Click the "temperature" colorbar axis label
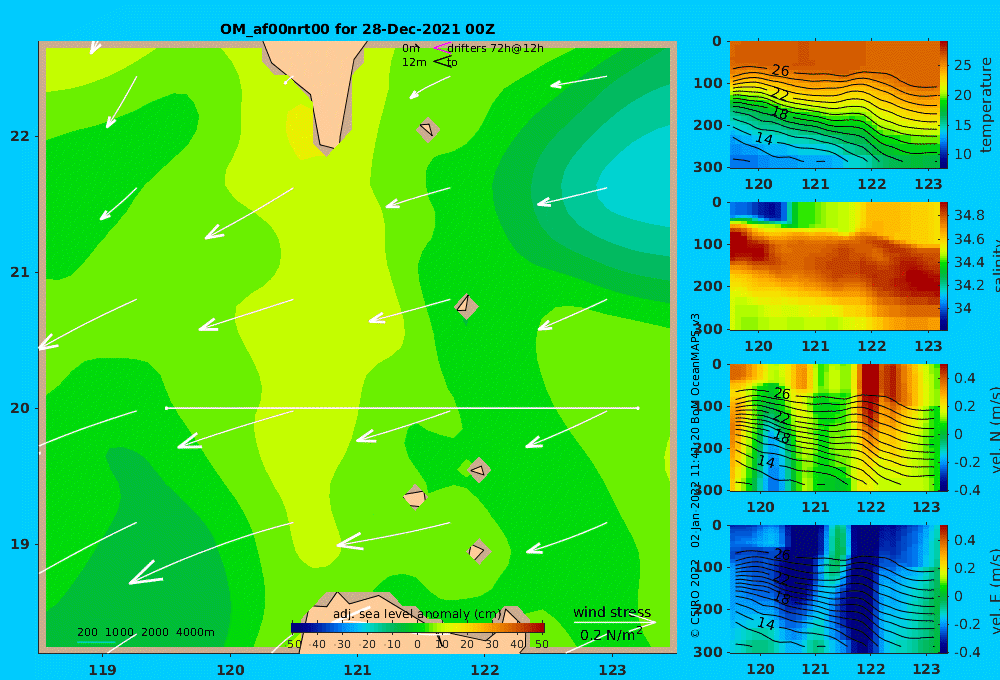1000x680 pixels. tap(987, 105)
